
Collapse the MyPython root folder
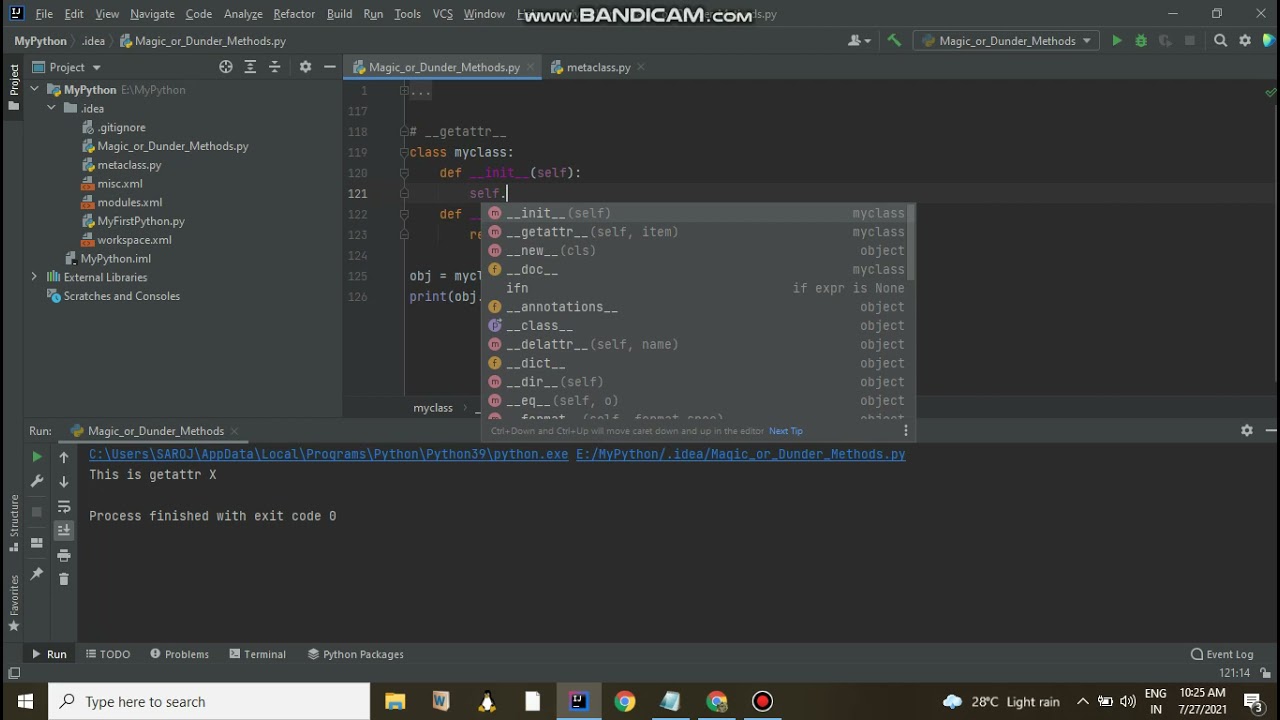[34, 90]
